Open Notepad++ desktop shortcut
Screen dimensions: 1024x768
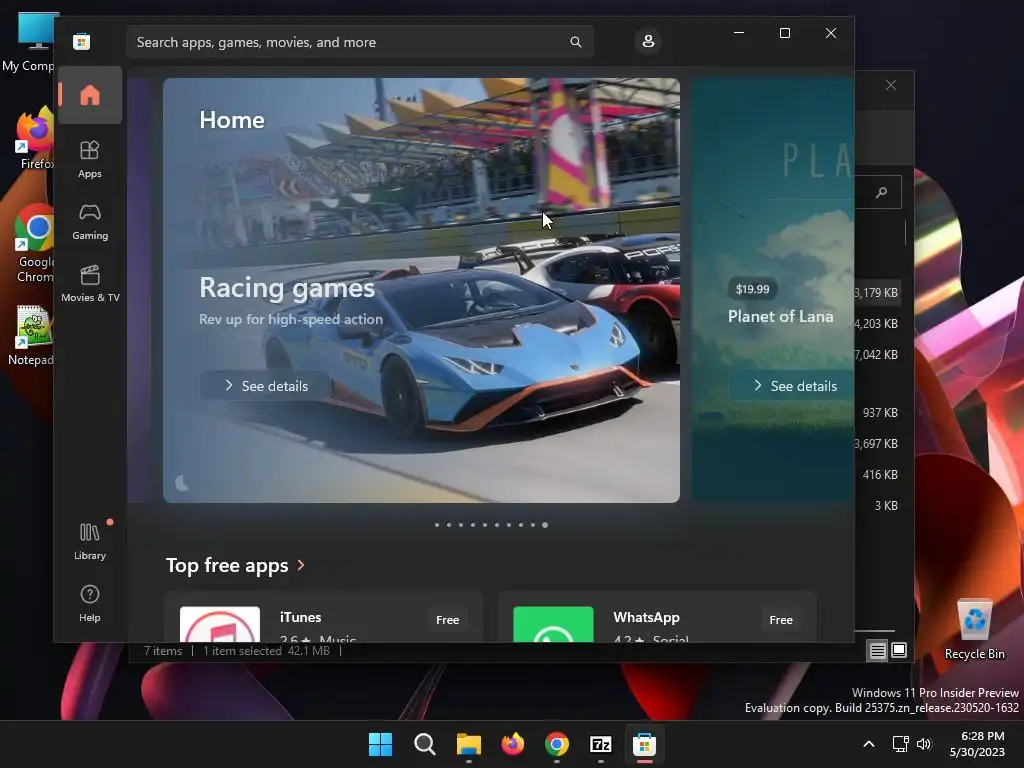[31, 336]
